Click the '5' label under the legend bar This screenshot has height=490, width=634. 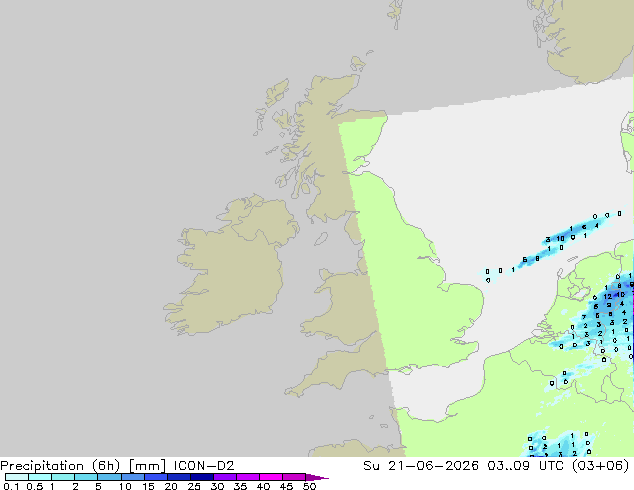[x=98, y=486]
